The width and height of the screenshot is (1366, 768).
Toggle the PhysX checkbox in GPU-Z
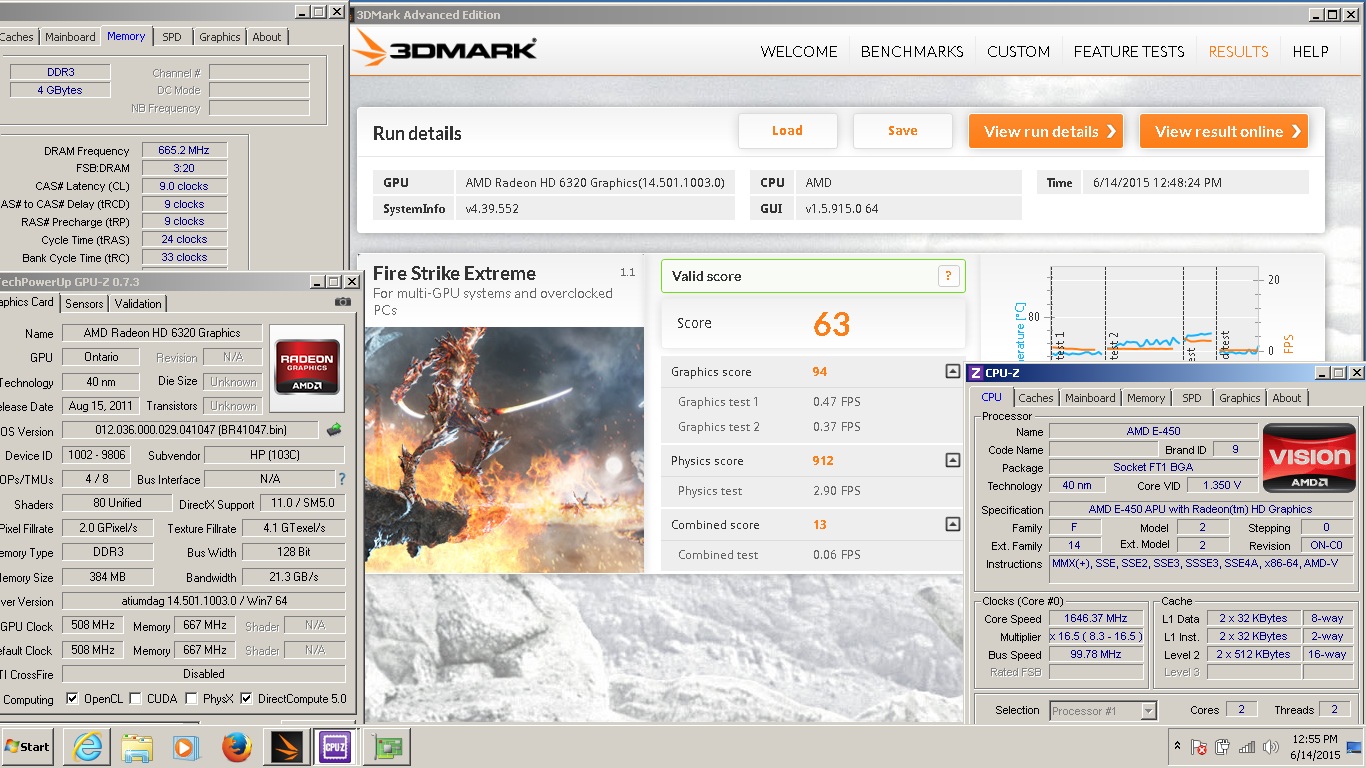[x=191, y=699]
